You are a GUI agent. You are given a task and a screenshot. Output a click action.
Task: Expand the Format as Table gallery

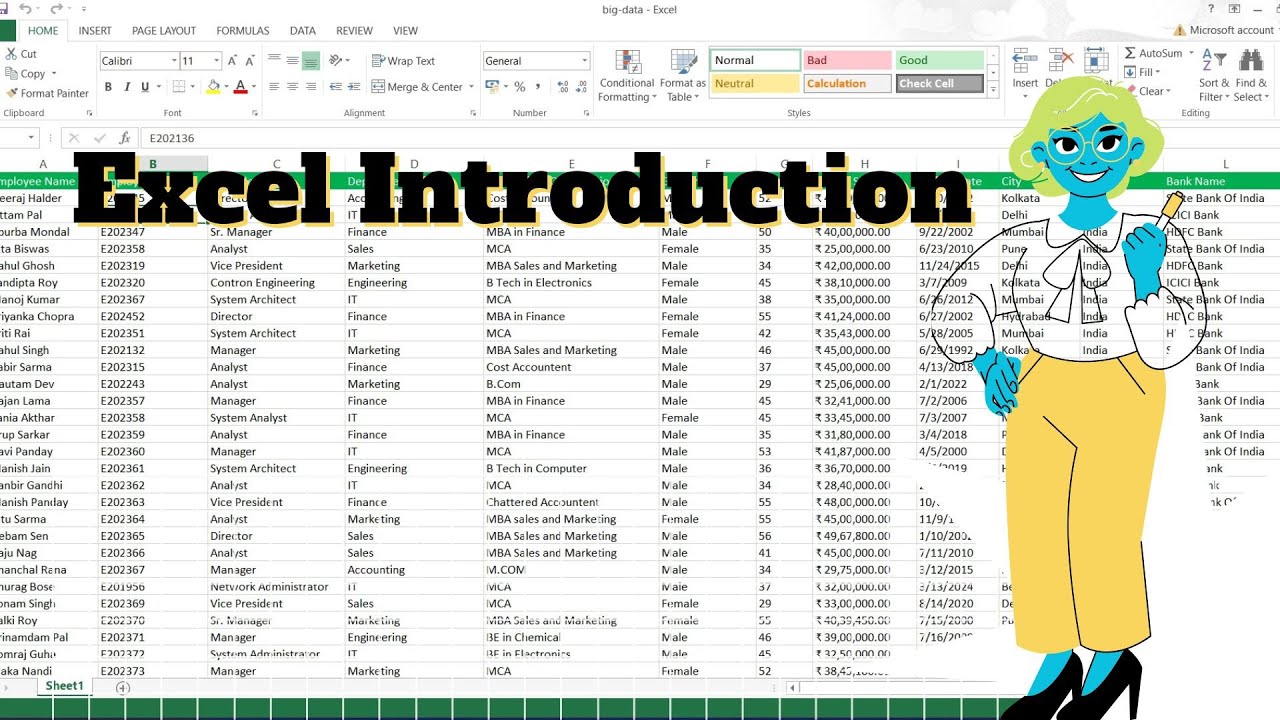[x=684, y=75]
